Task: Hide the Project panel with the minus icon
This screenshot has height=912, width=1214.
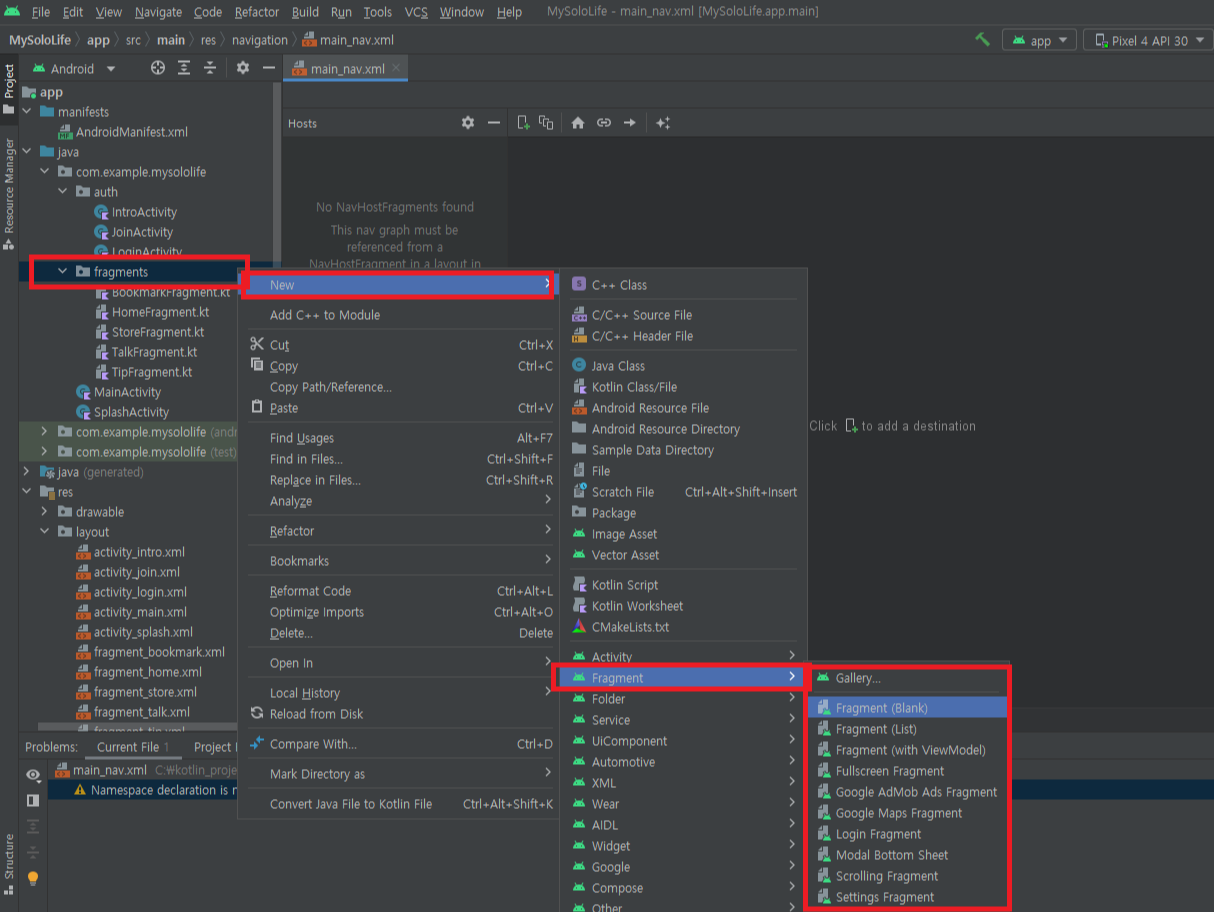Action: tap(268, 68)
